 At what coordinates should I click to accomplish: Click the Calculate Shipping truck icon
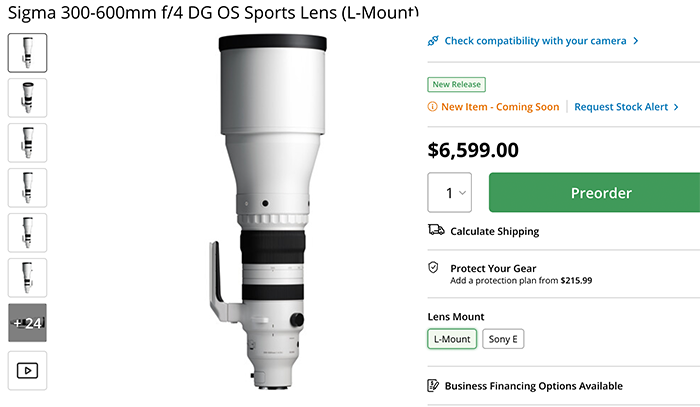(435, 231)
